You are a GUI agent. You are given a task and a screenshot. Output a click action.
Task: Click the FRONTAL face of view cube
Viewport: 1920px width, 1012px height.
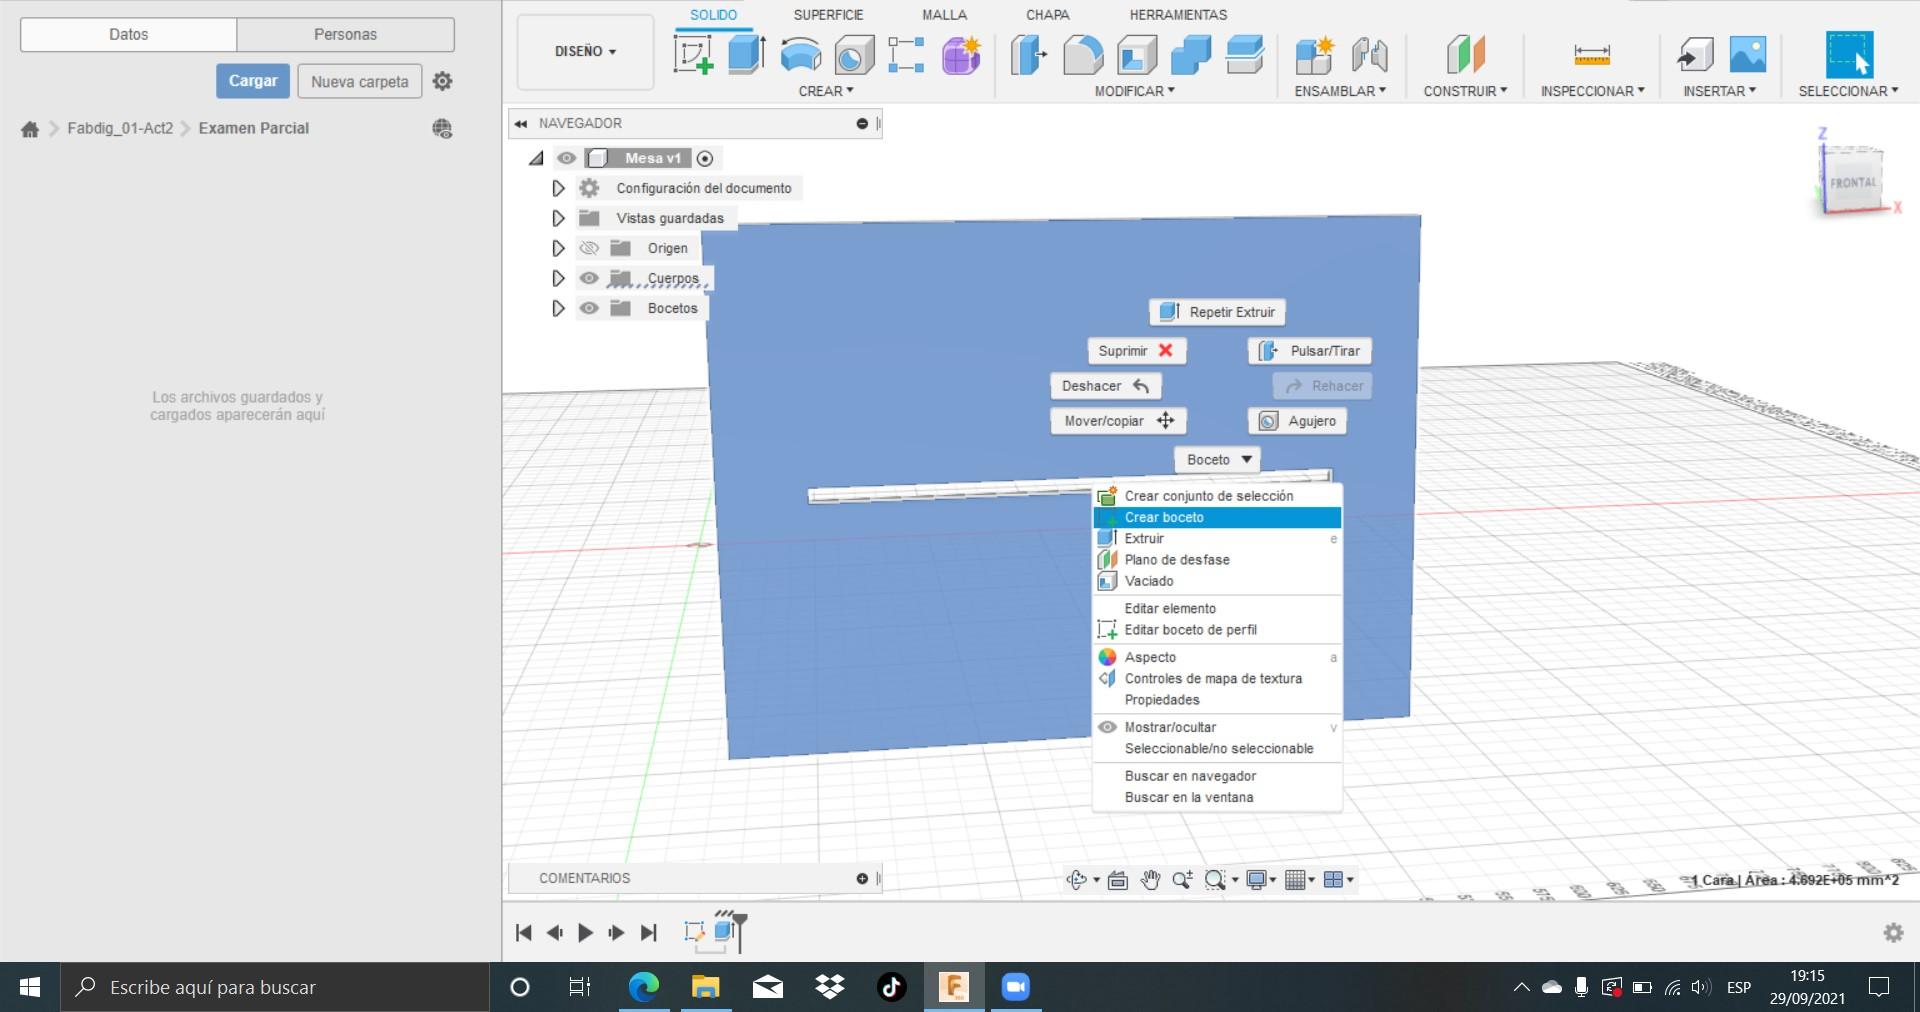tap(1853, 183)
